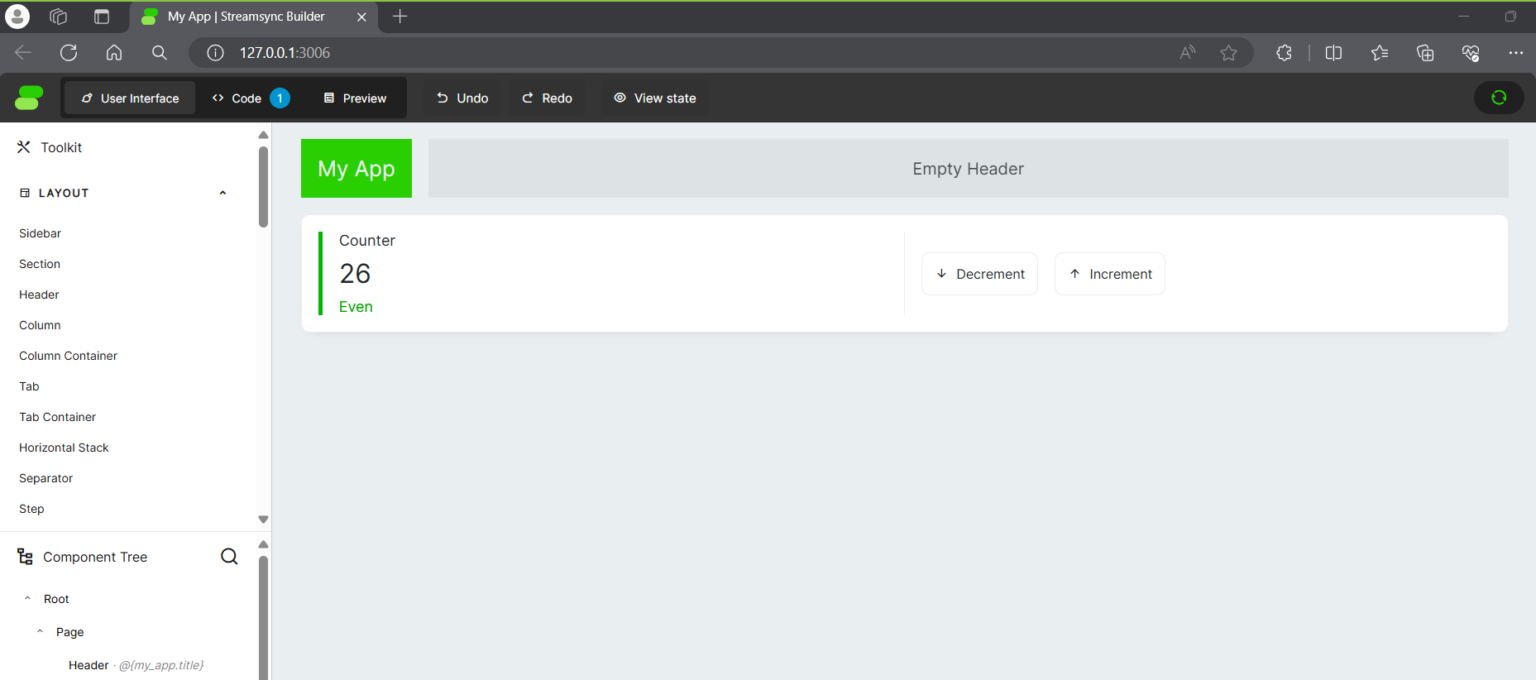1536x680 pixels.
Task: Switch to the Code tab
Action: (246, 98)
